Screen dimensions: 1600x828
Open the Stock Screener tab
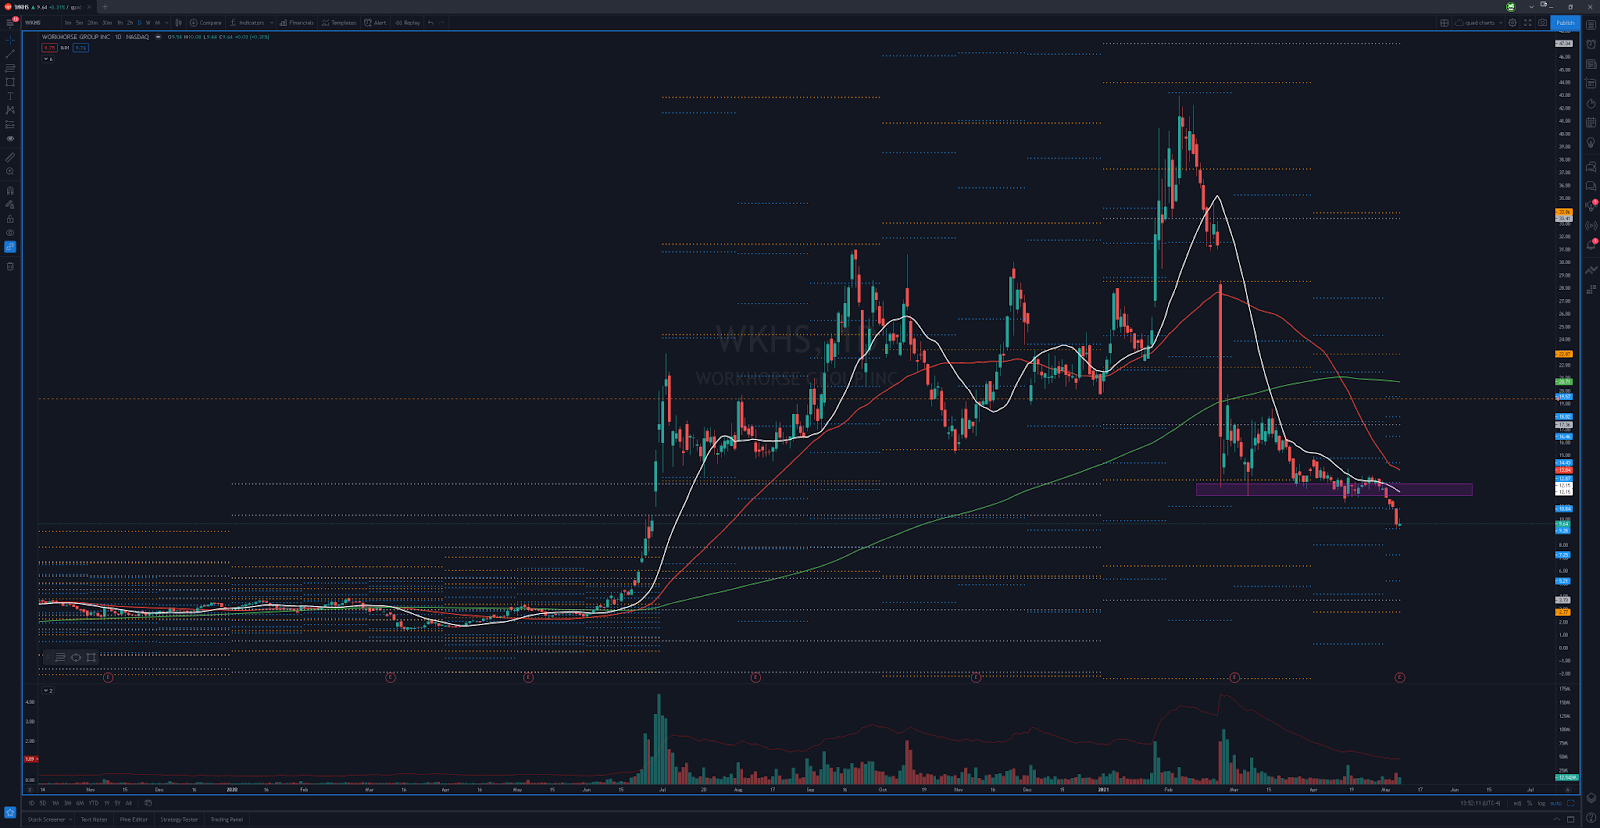[46, 819]
